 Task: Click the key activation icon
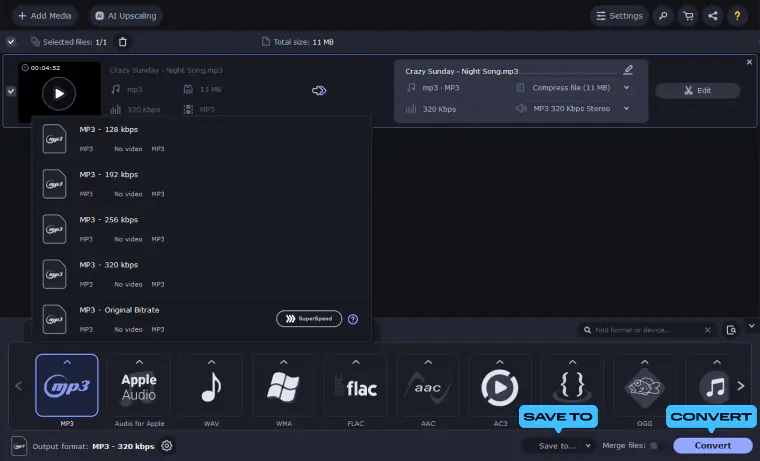click(663, 16)
